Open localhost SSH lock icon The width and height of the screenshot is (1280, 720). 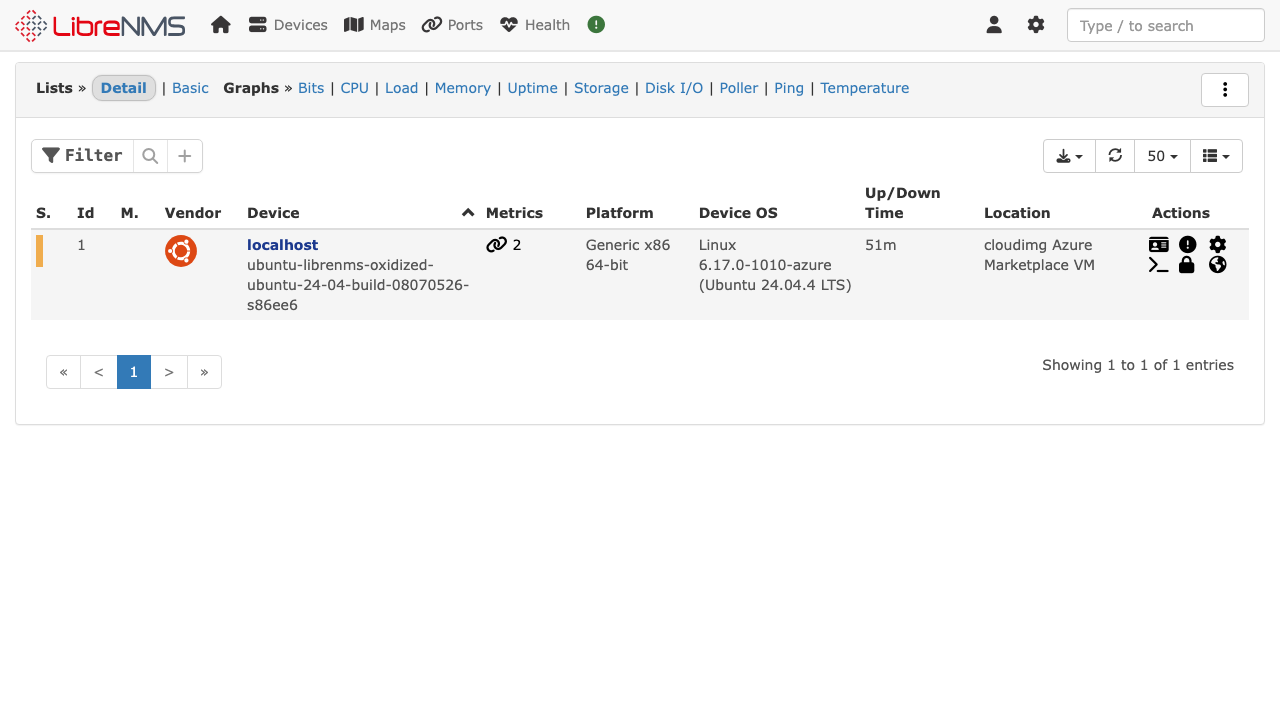tap(1187, 265)
